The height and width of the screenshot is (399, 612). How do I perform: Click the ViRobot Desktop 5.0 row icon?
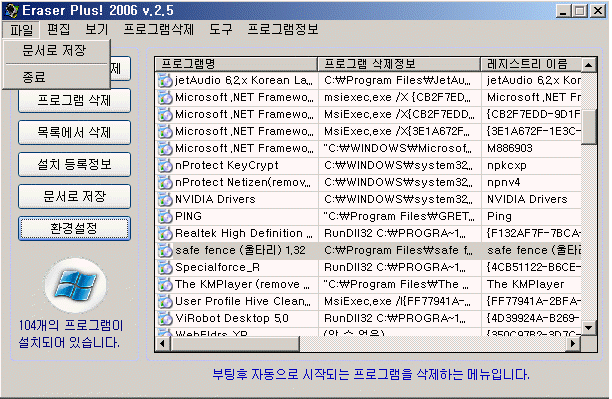pos(165,319)
